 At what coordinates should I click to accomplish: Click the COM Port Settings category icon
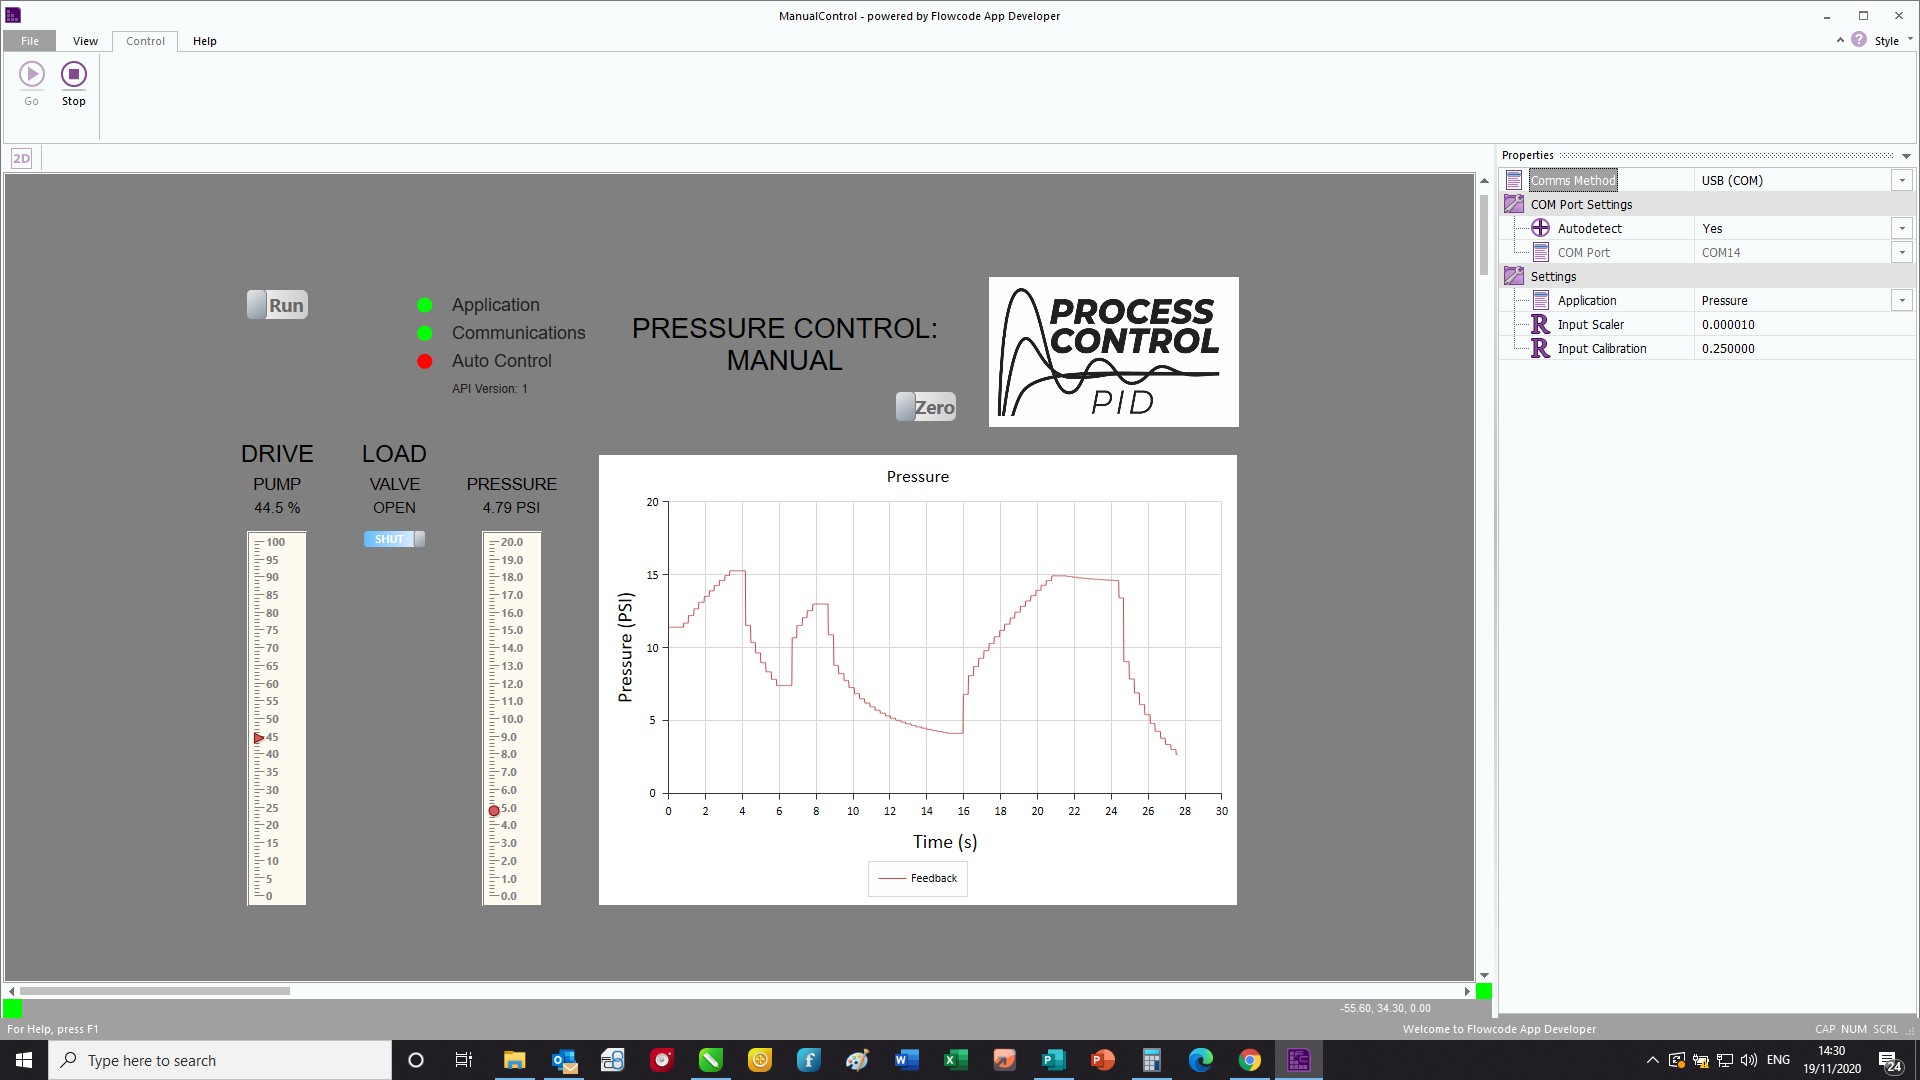pyautogui.click(x=1513, y=204)
